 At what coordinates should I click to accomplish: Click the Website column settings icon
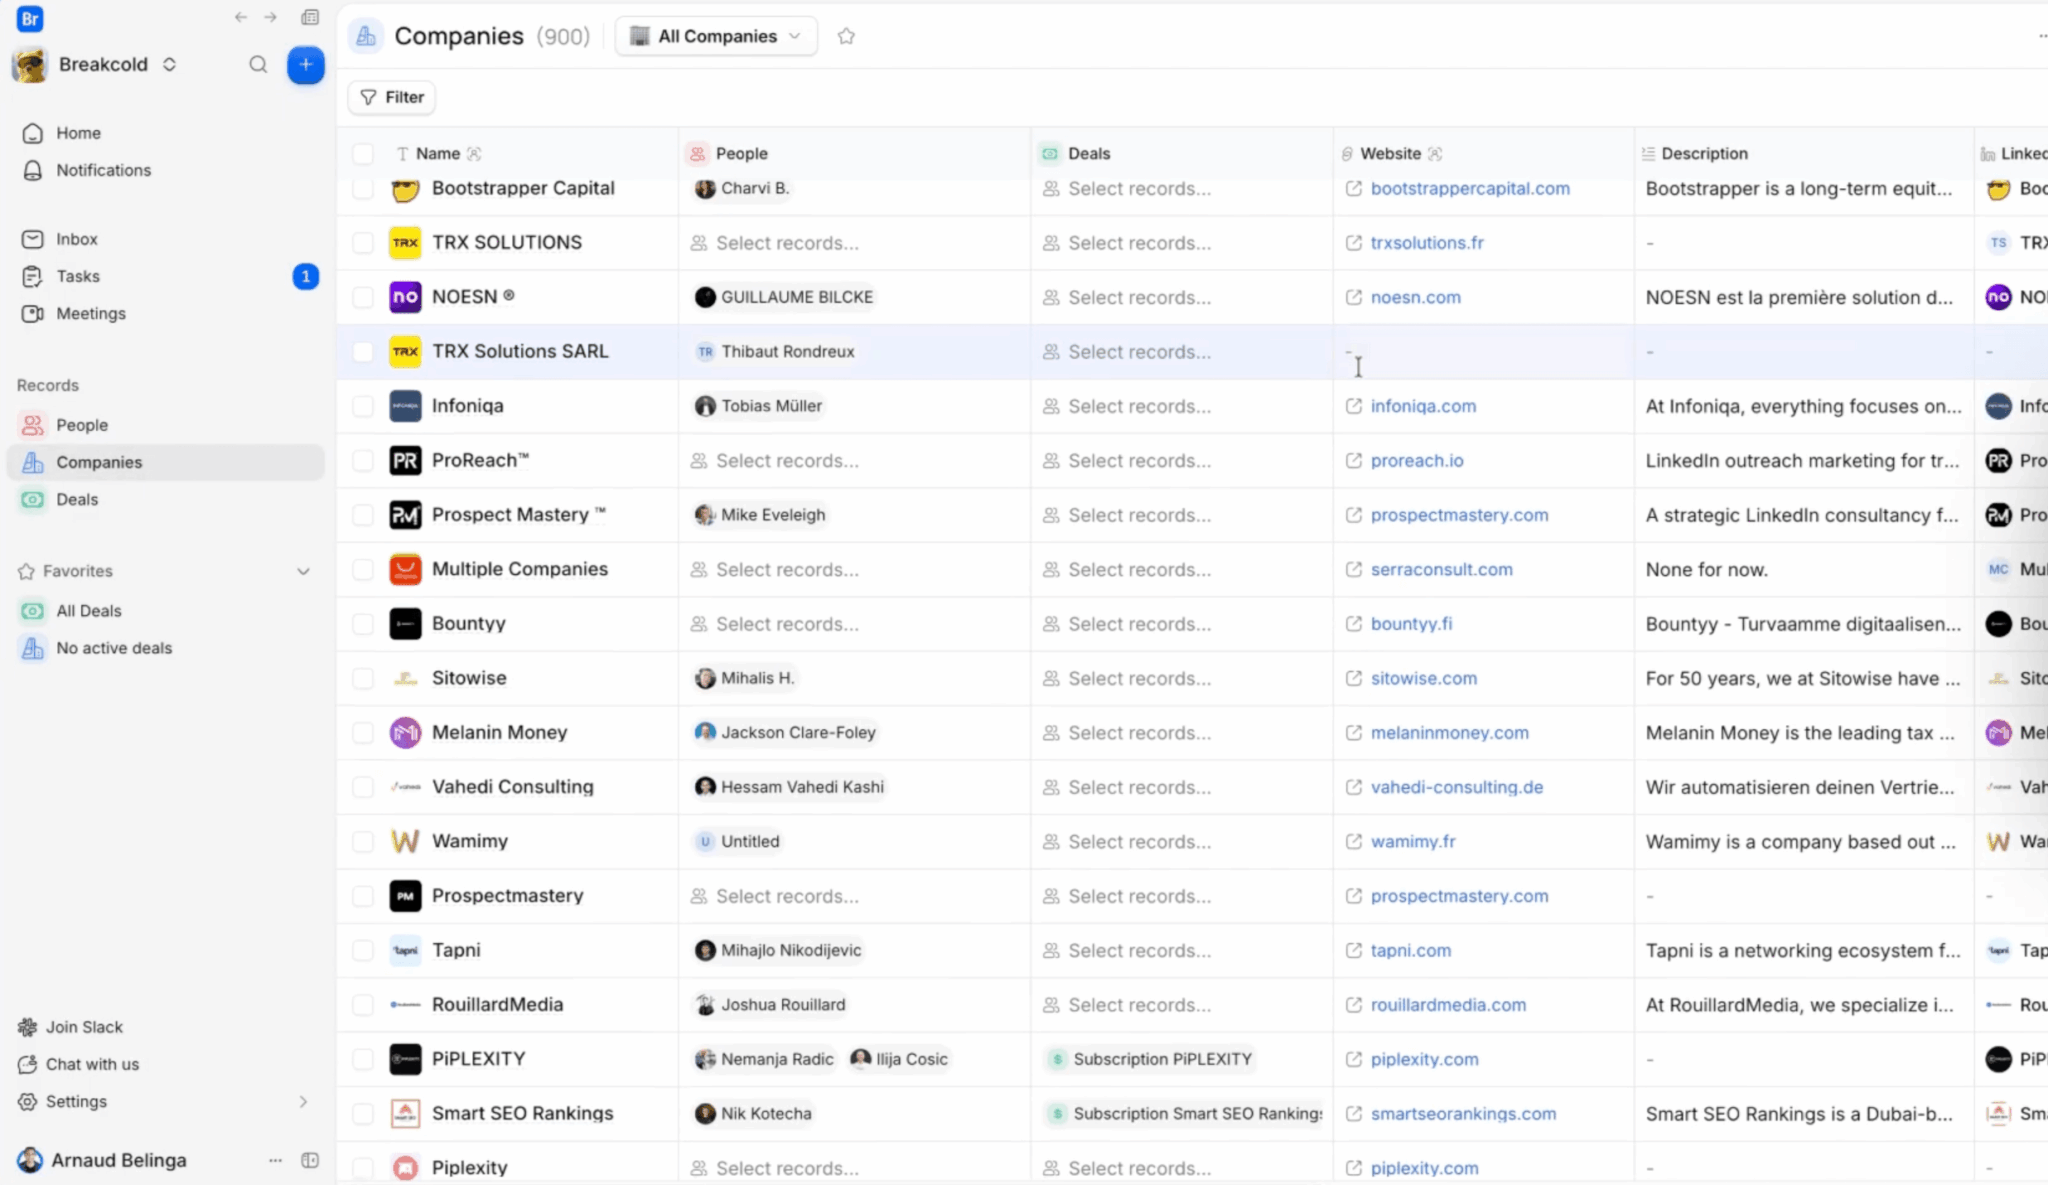(x=1435, y=154)
